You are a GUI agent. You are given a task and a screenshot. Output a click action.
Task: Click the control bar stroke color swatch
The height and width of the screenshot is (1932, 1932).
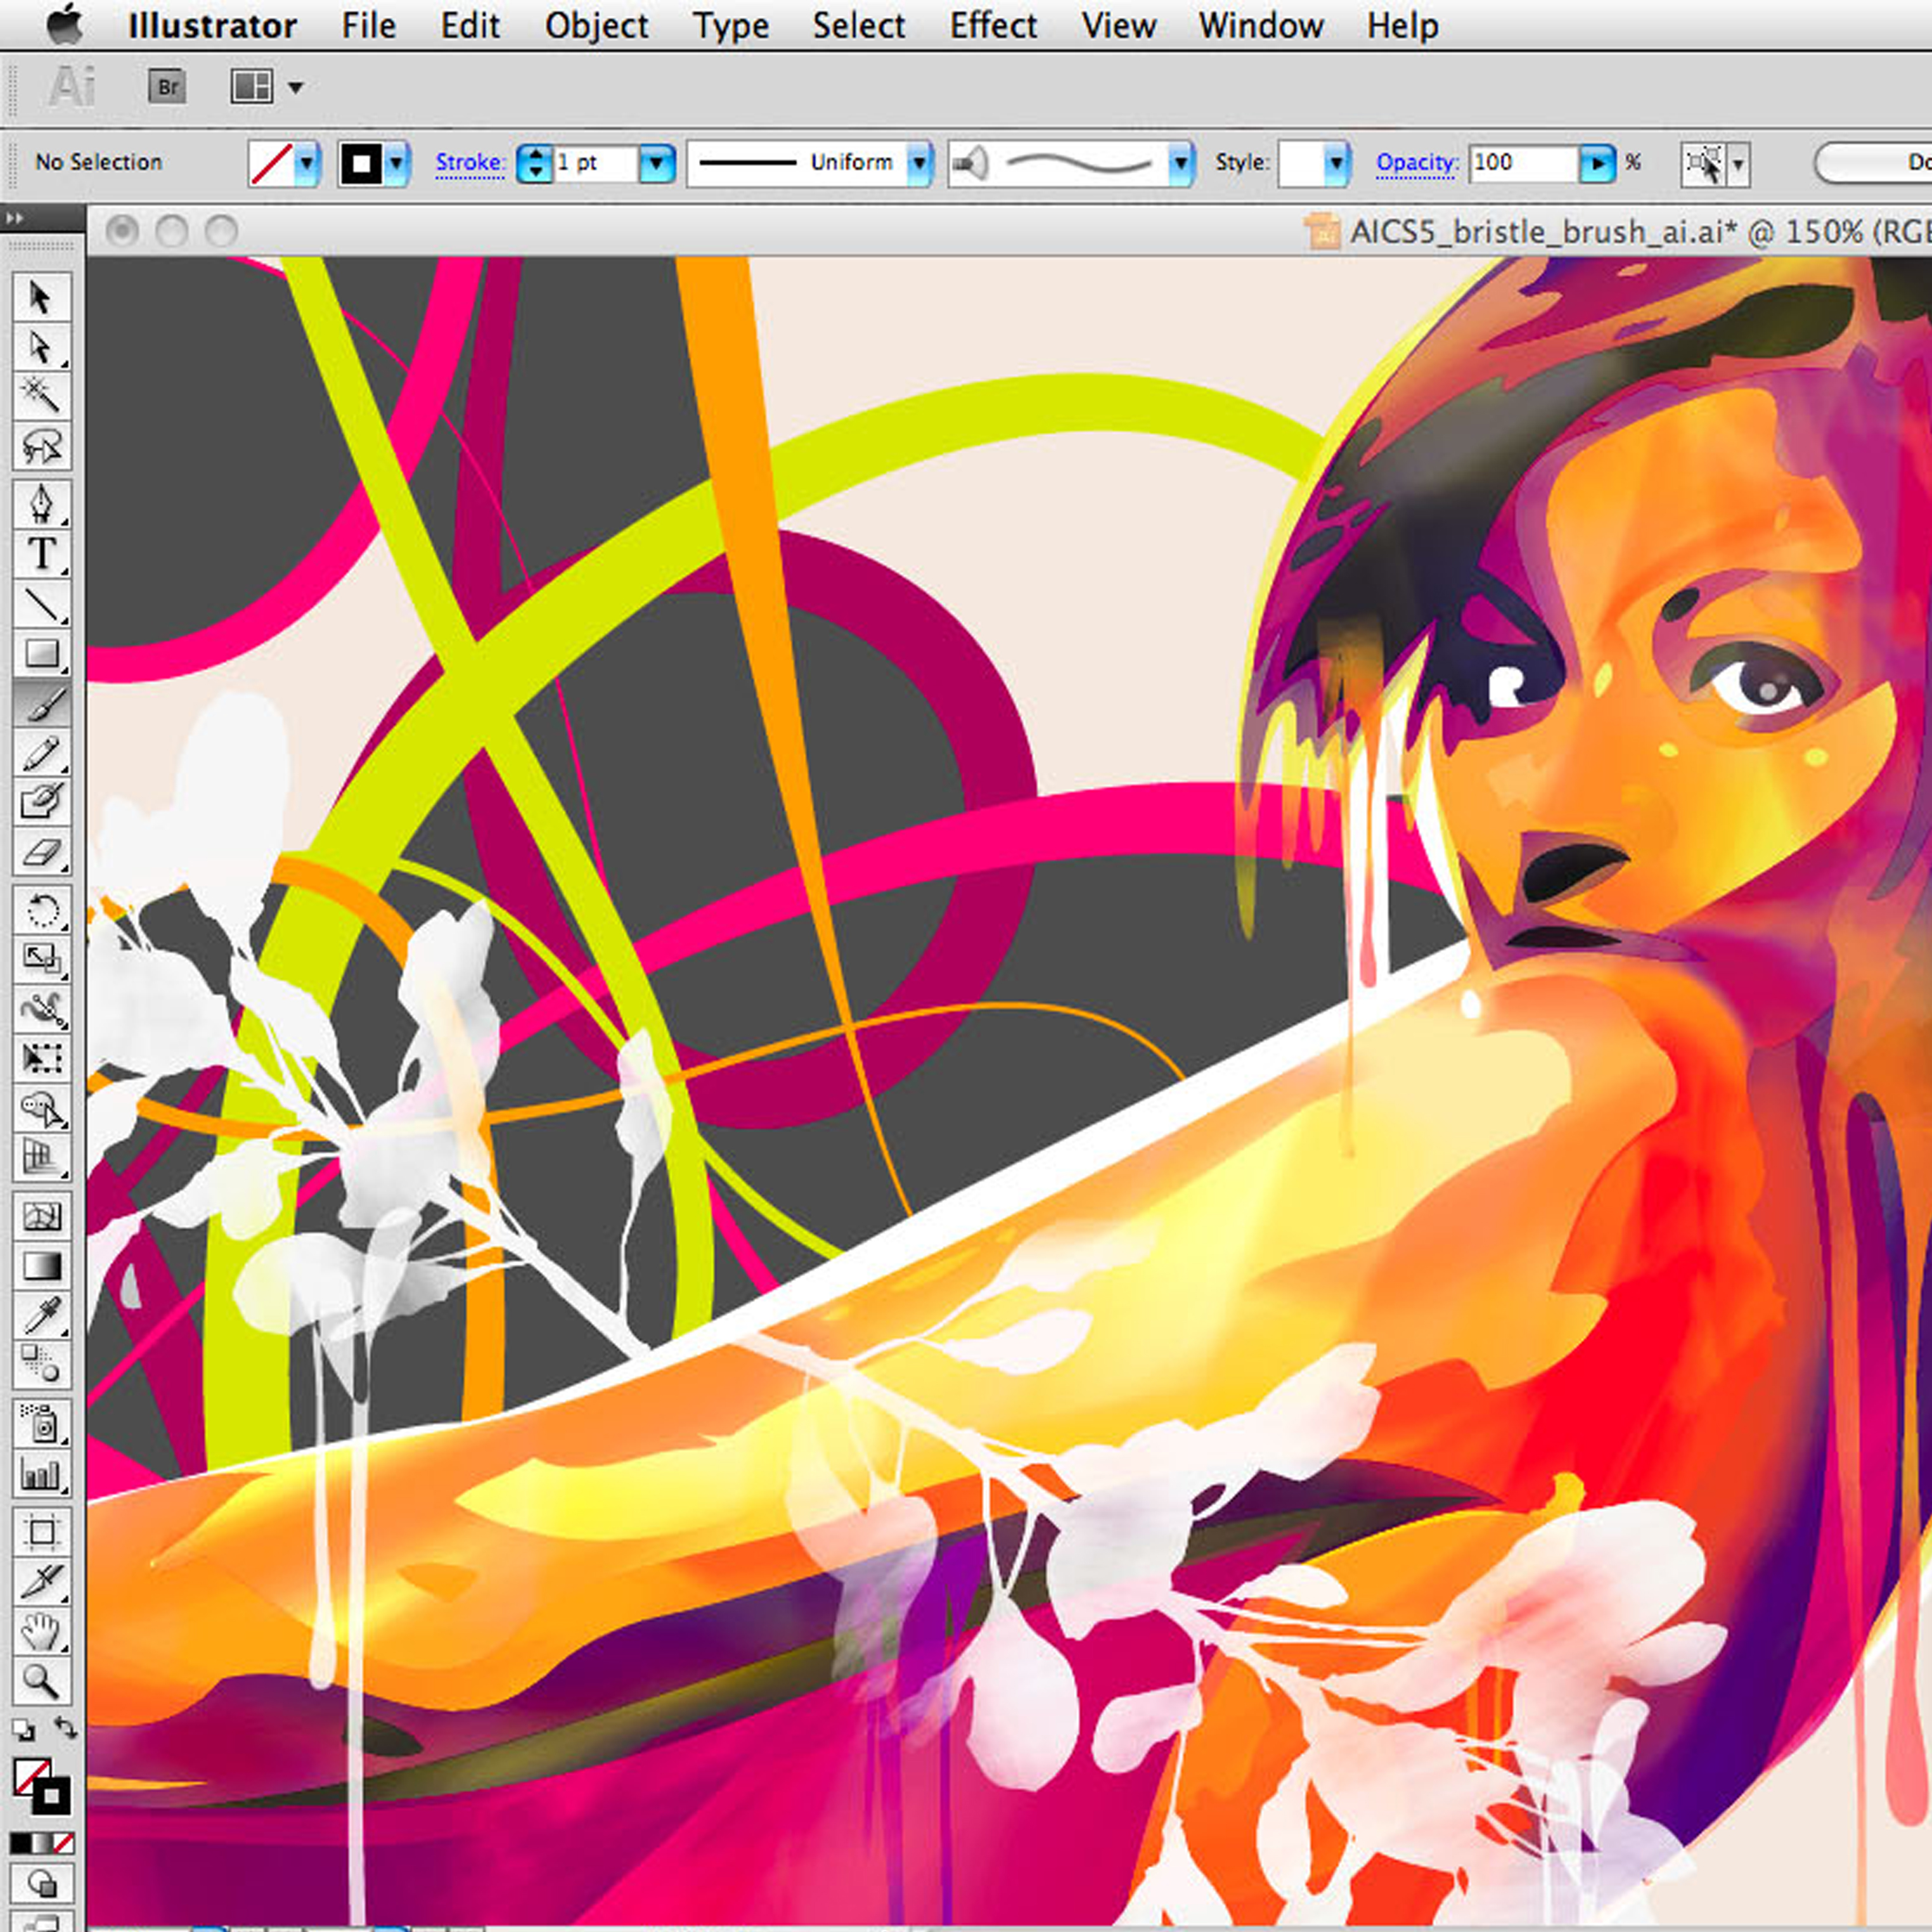[361, 163]
